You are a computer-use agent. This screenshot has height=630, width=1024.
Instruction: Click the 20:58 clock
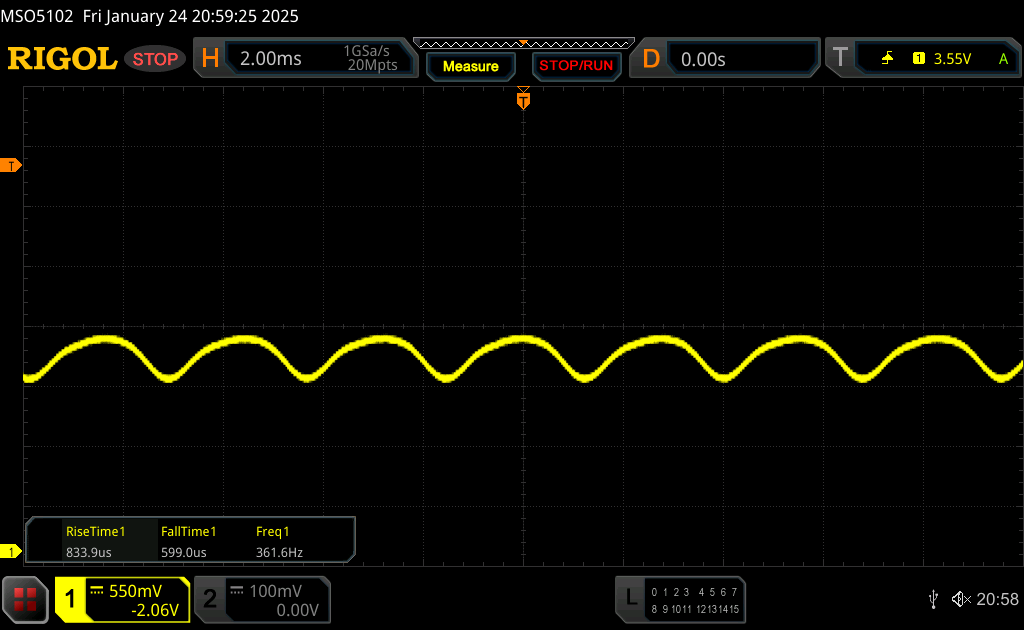[x=997, y=599]
